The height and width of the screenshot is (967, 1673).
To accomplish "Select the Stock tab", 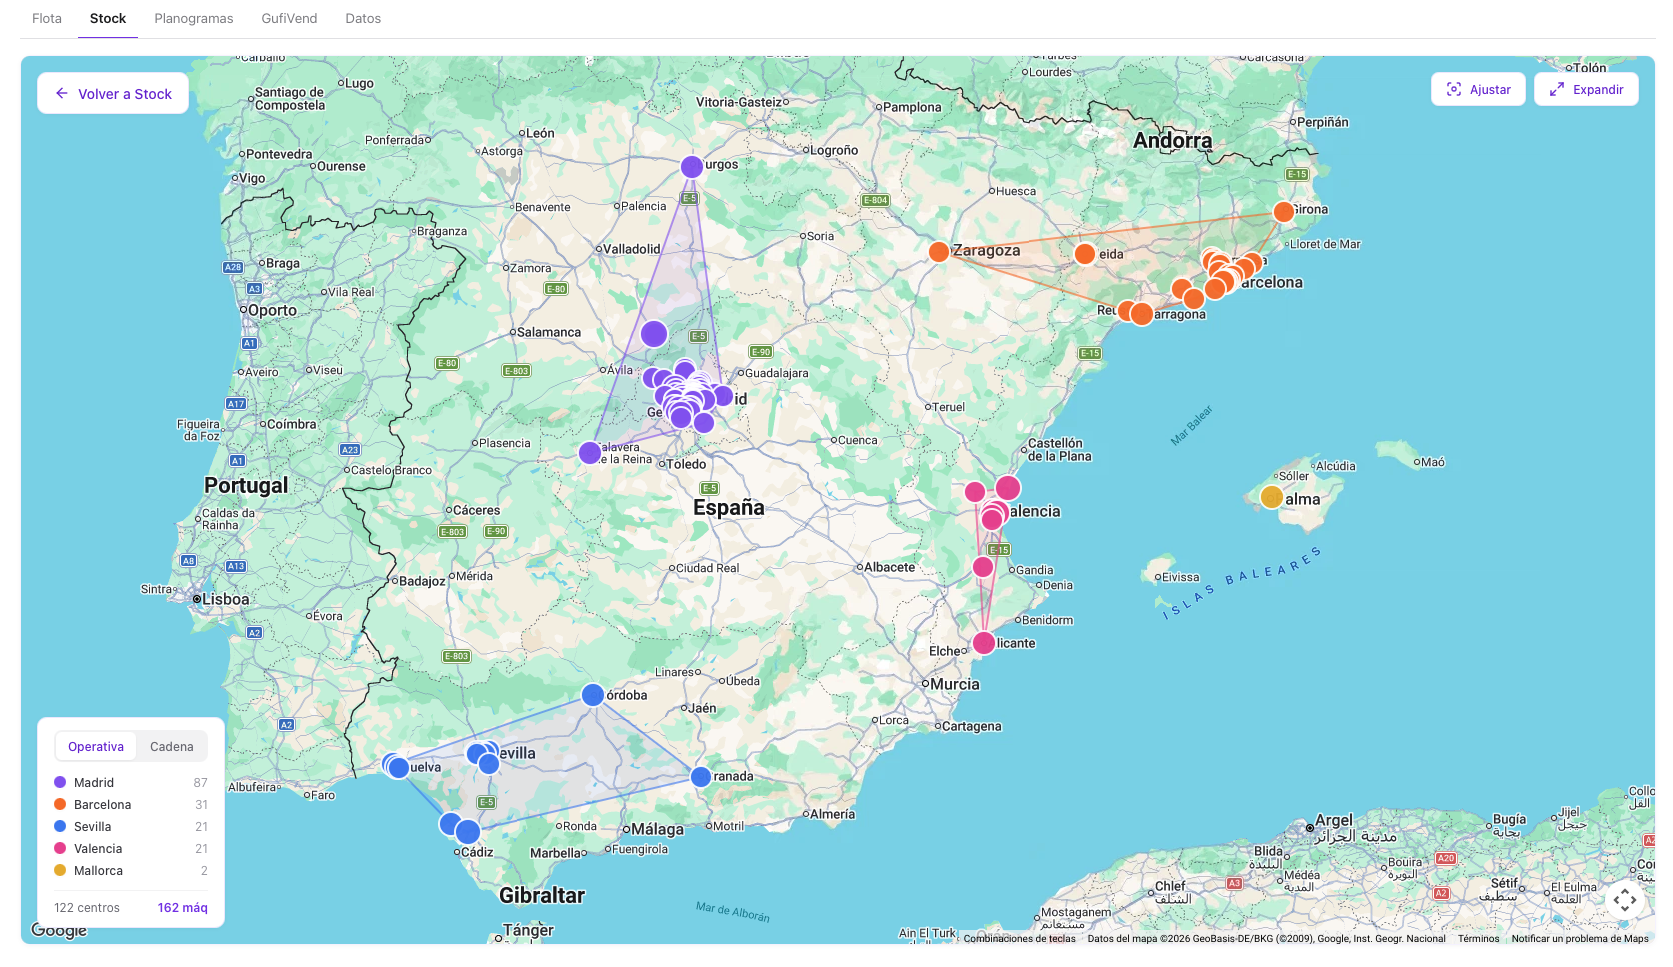I will 108,18.
